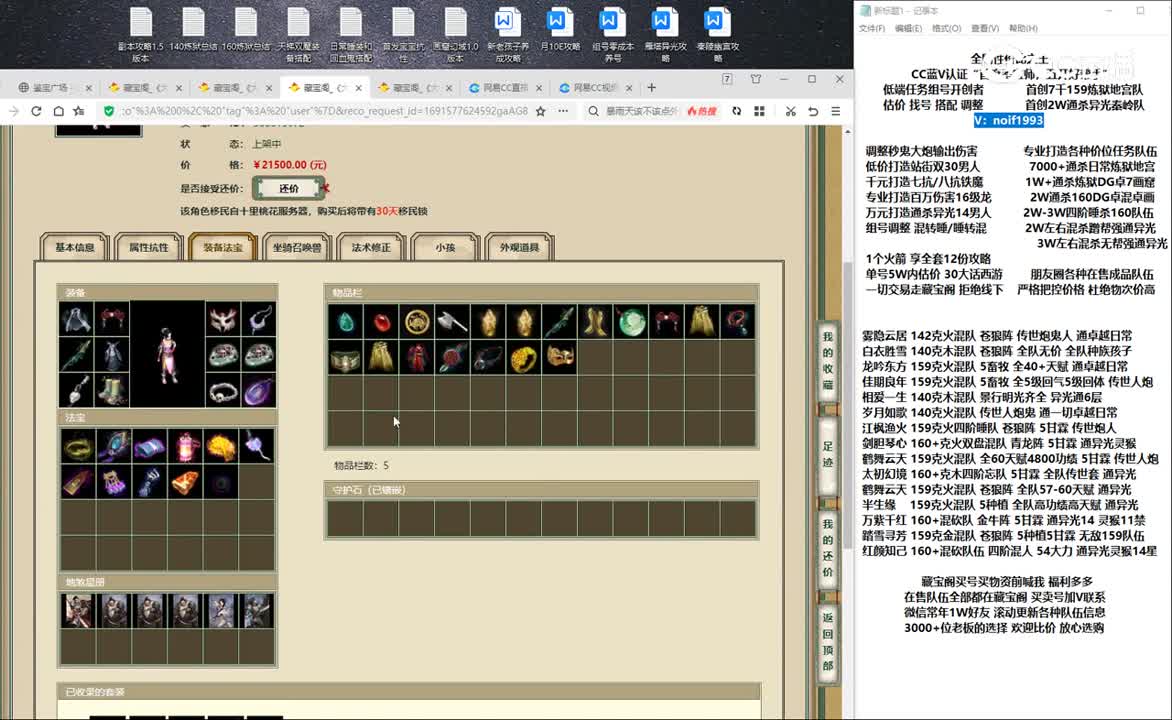Screen dimensions: 1172x720
Task: Select the pink lantern magic treasure
Action: coord(185,446)
